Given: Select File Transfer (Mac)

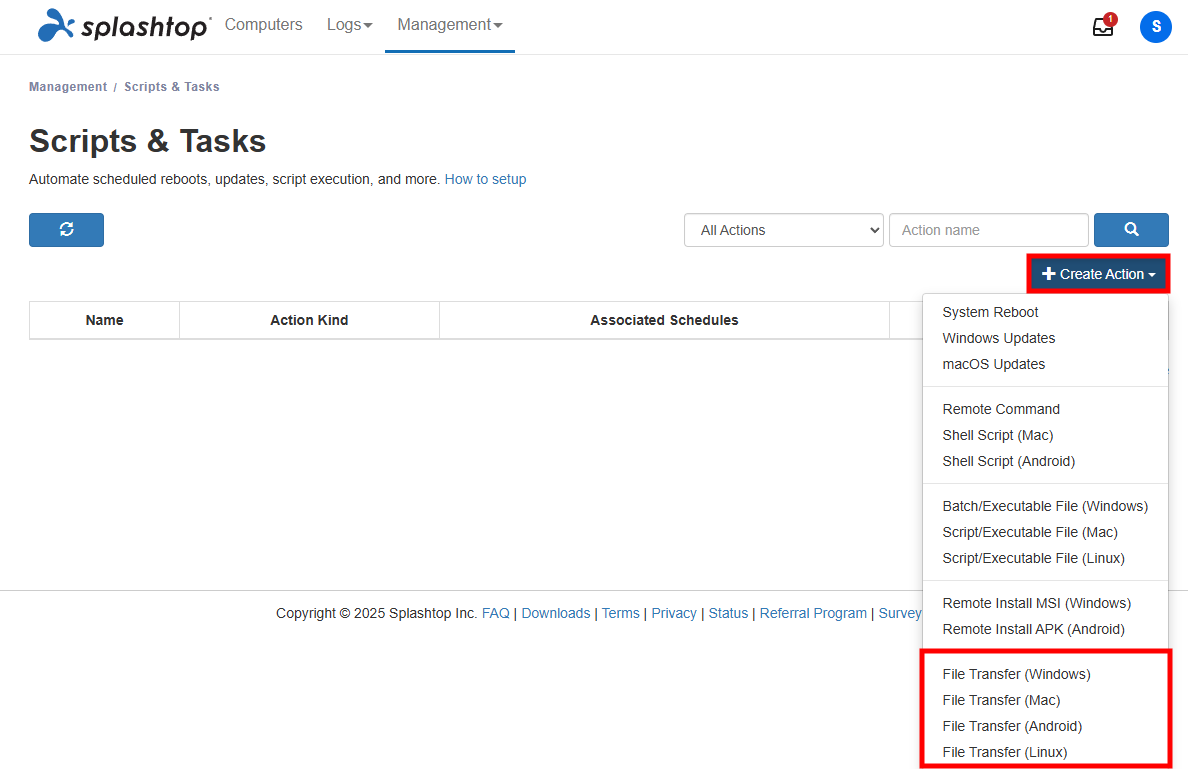Looking at the screenshot, I should pos(1001,700).
